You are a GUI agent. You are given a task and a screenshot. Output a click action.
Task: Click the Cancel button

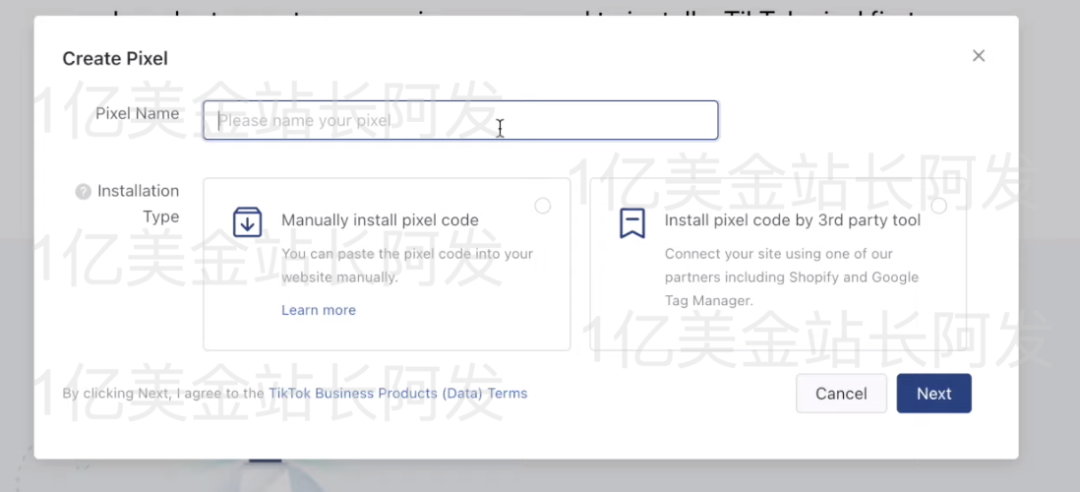coord(841,393)
